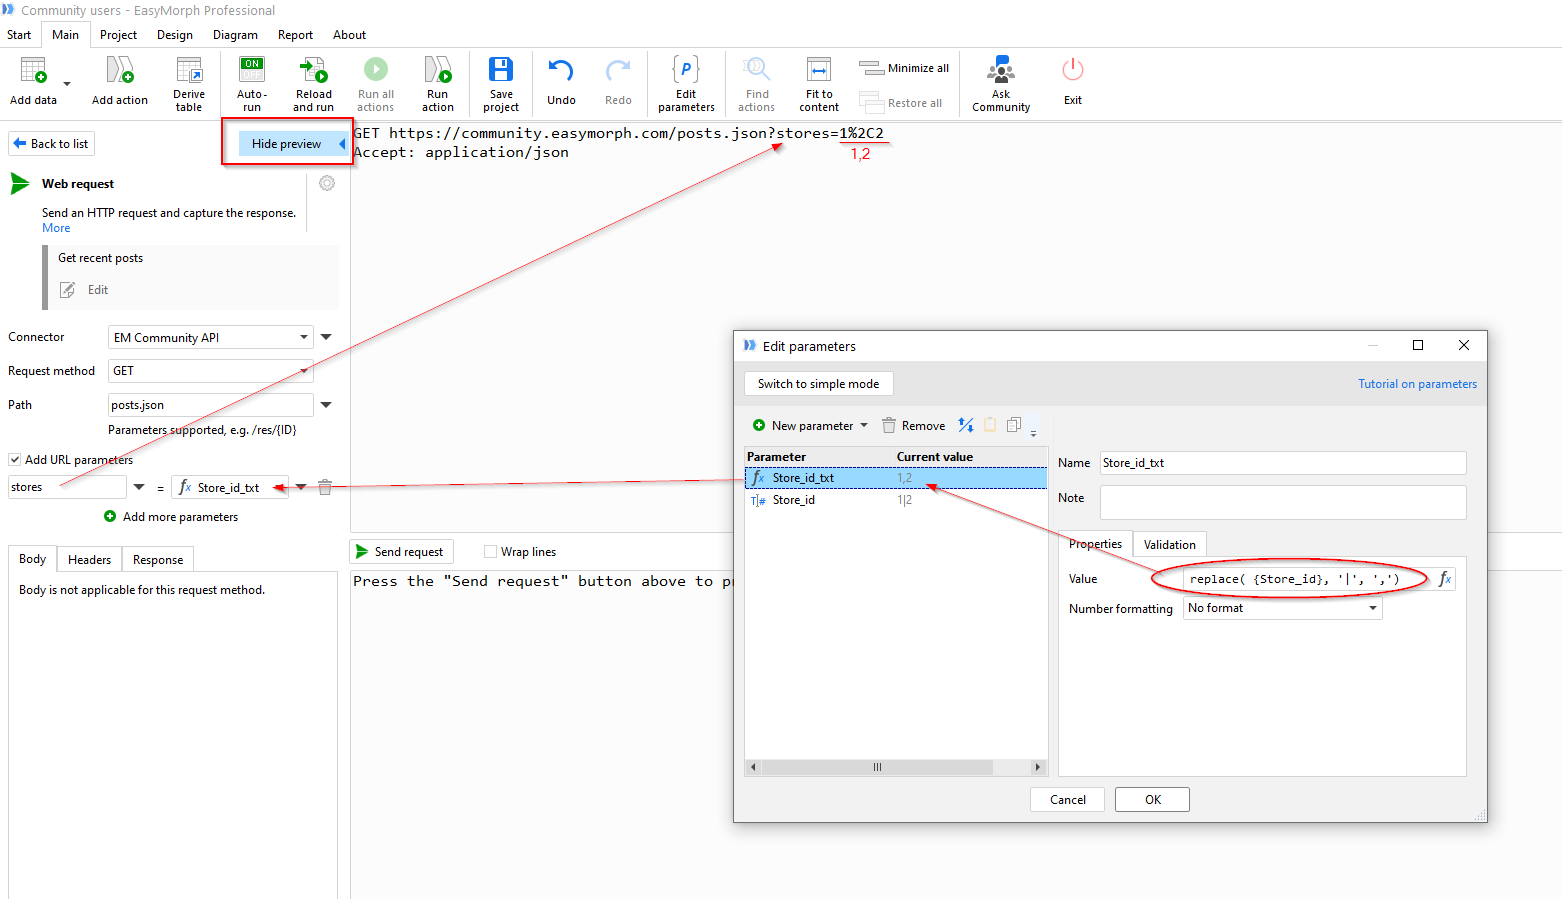The image size is (1562, 899).
Task: Switch to the Report ribbon tab
Action: click(295, 35)
